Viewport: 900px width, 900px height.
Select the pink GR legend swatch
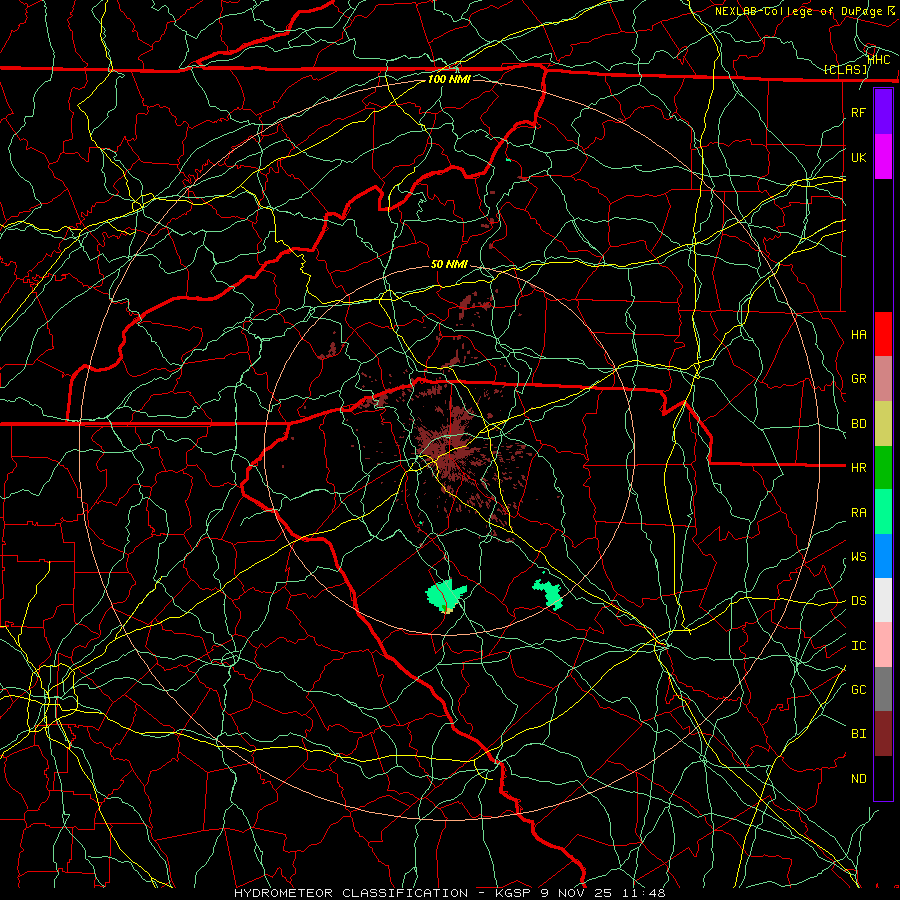pyautogui.click(x=883, y=378)
